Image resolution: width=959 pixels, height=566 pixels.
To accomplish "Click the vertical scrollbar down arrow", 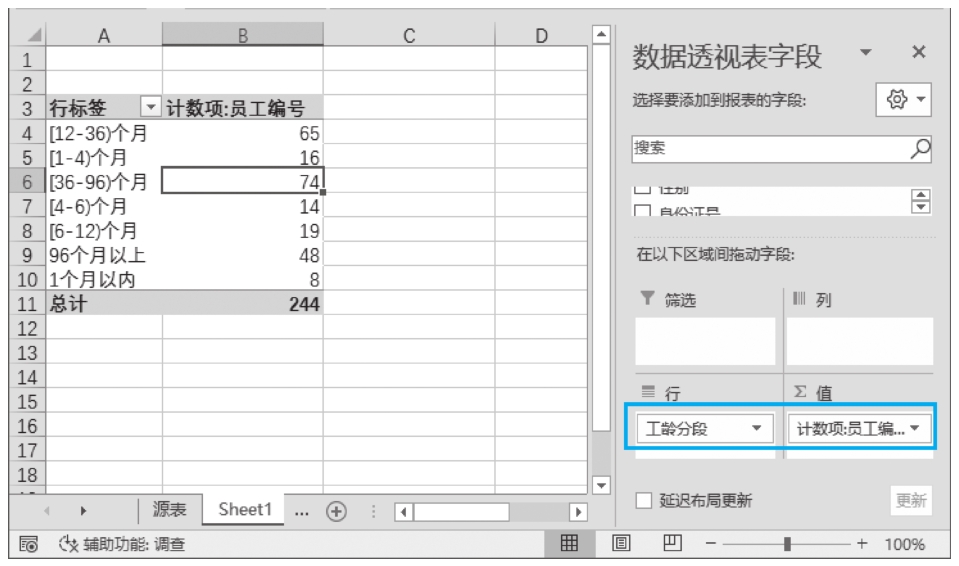I will pyautogui.click(x=601, y=485).
